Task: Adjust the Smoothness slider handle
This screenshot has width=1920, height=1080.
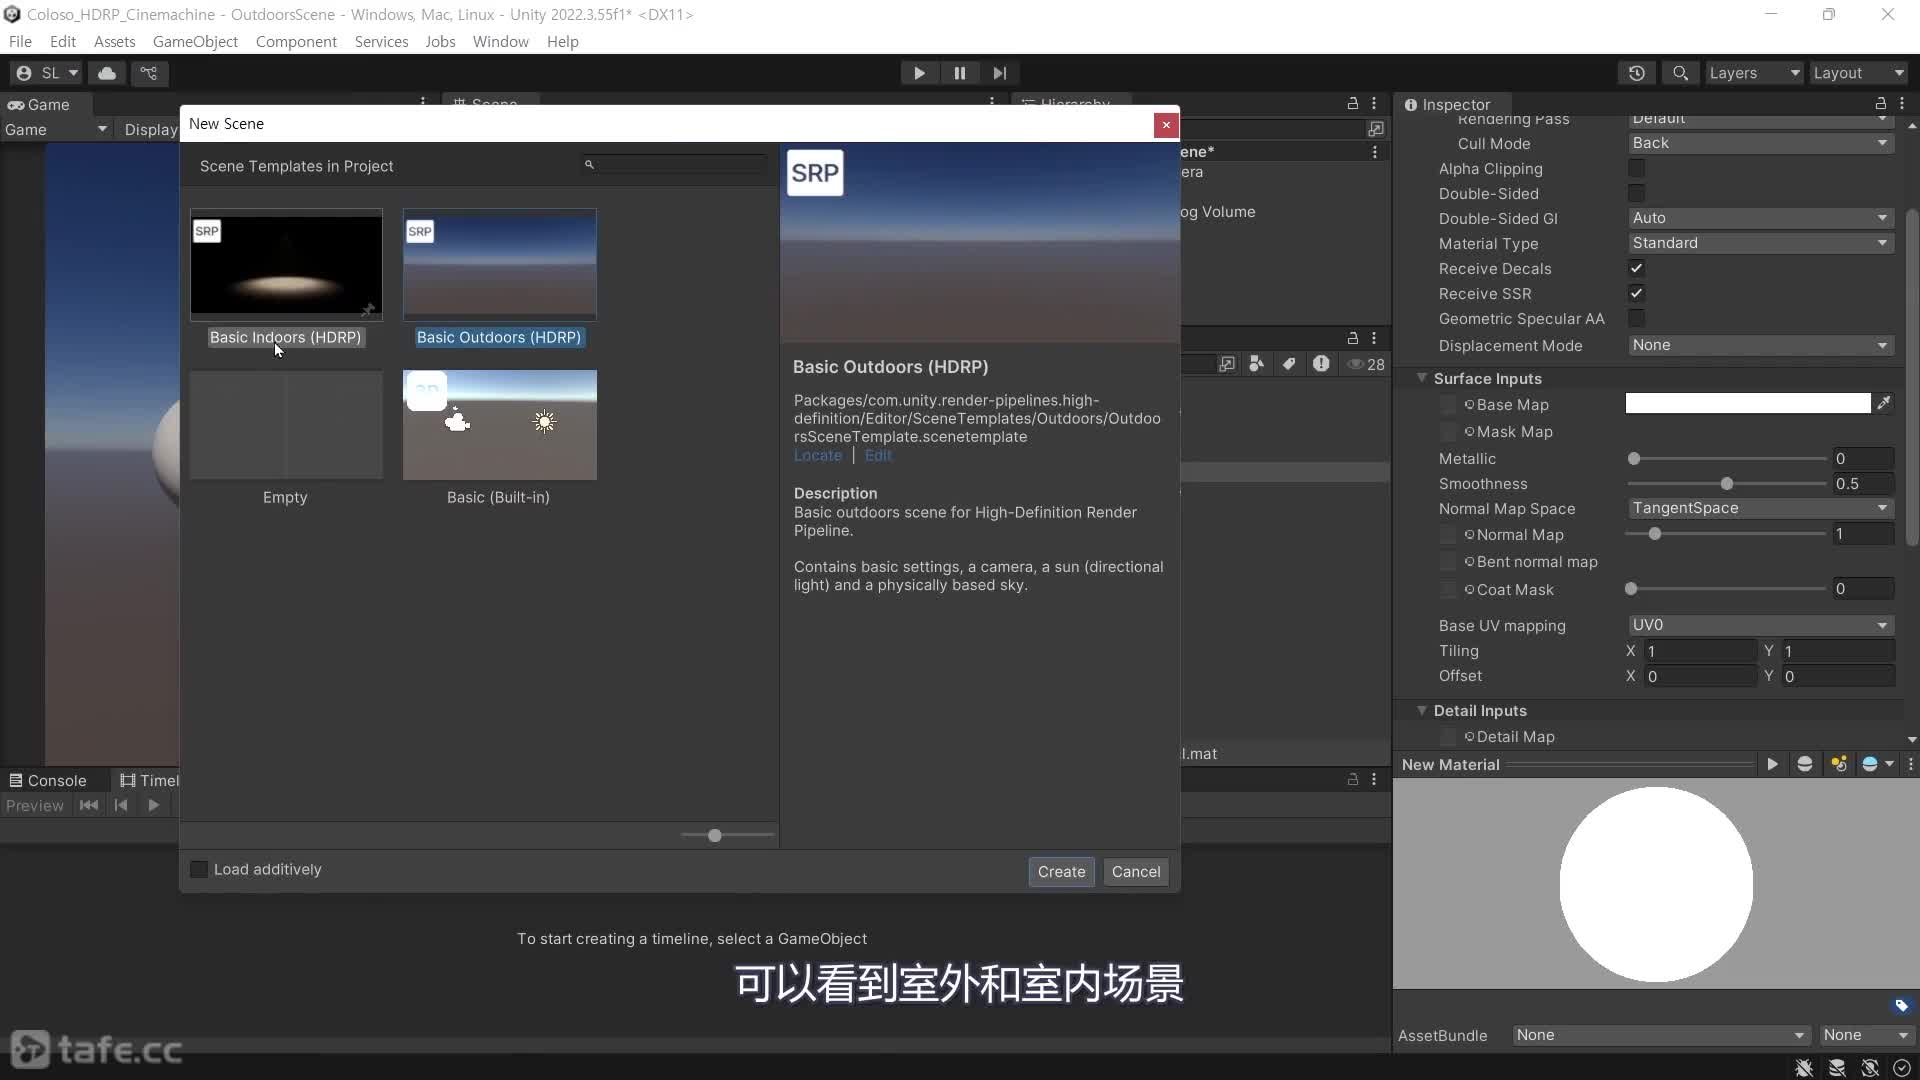Action: 1726,484
